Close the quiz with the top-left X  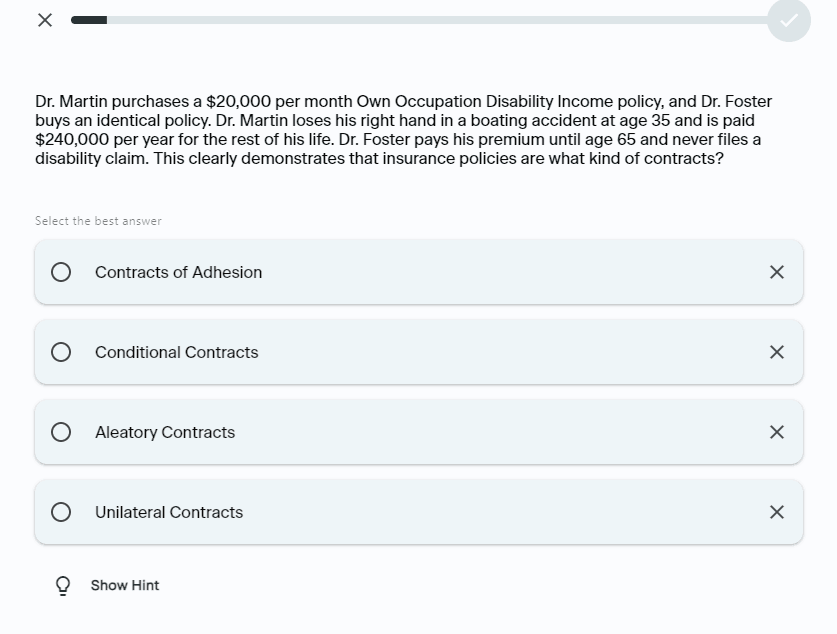click(45, 20)
